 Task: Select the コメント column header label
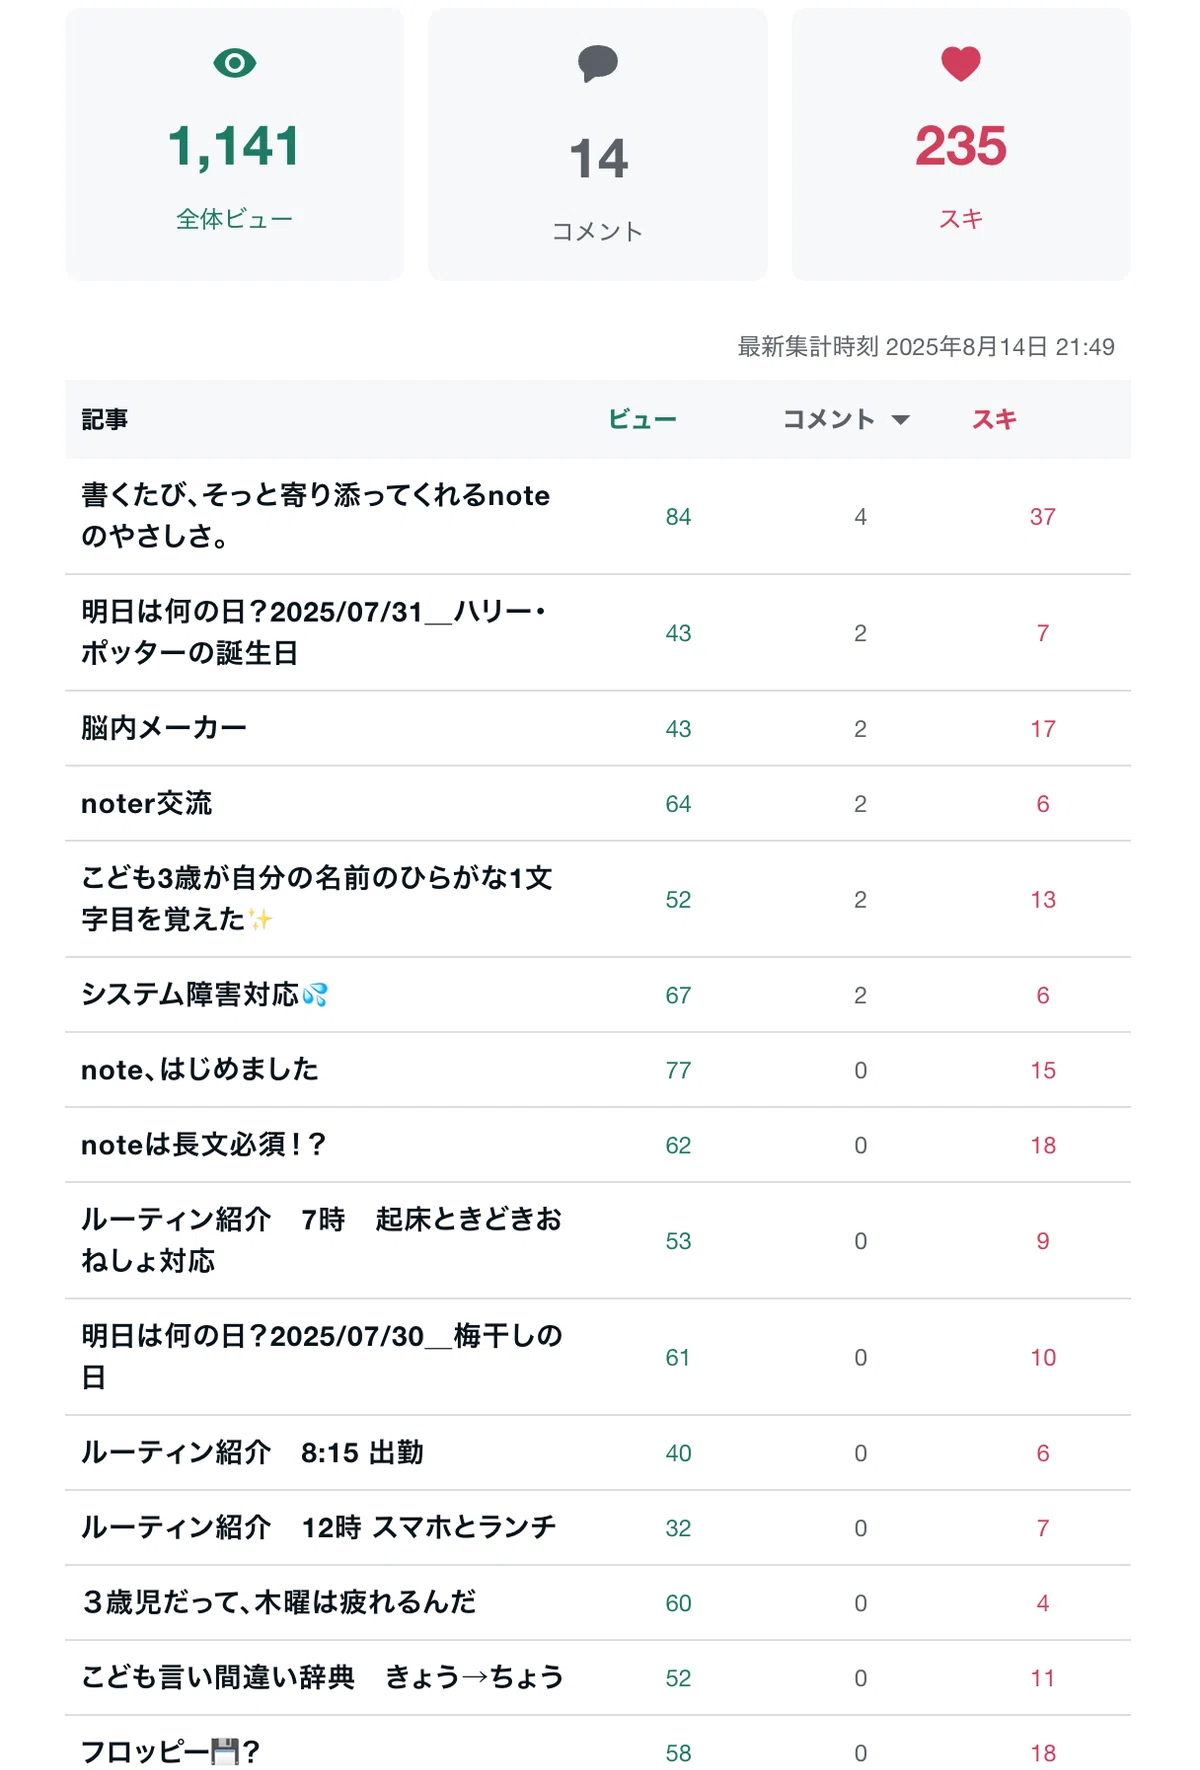(828, 419)
